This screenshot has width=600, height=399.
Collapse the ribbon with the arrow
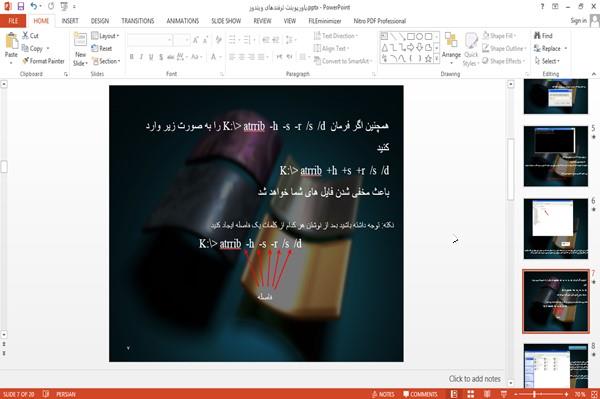(x=593, y=74)
